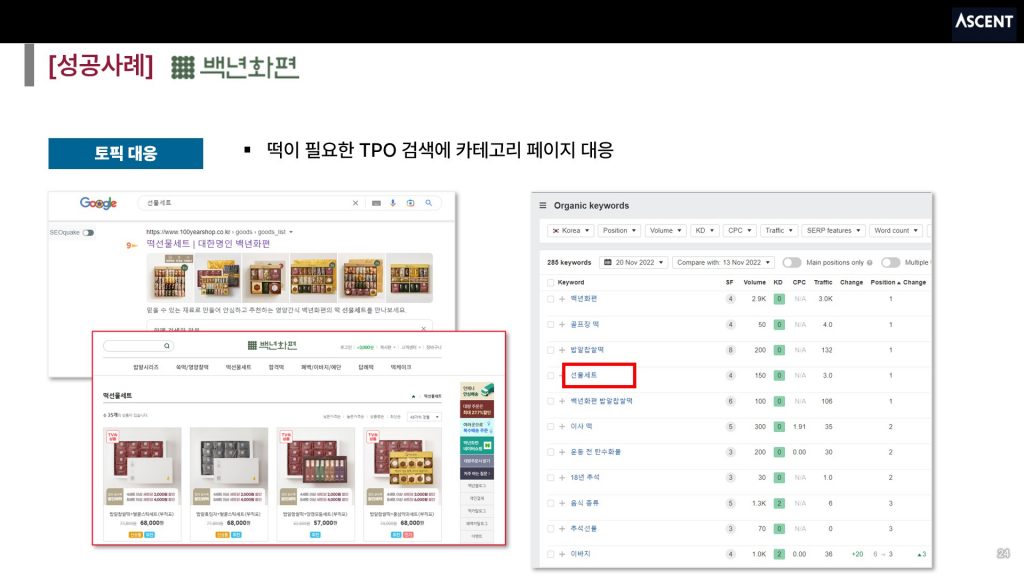Click SEOquake rank arrow marker icon

(x=131, y=246)
